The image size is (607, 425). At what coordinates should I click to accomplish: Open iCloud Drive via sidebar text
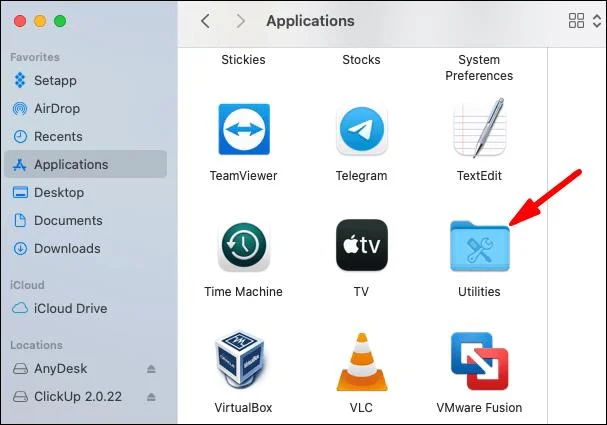(70, 308)
